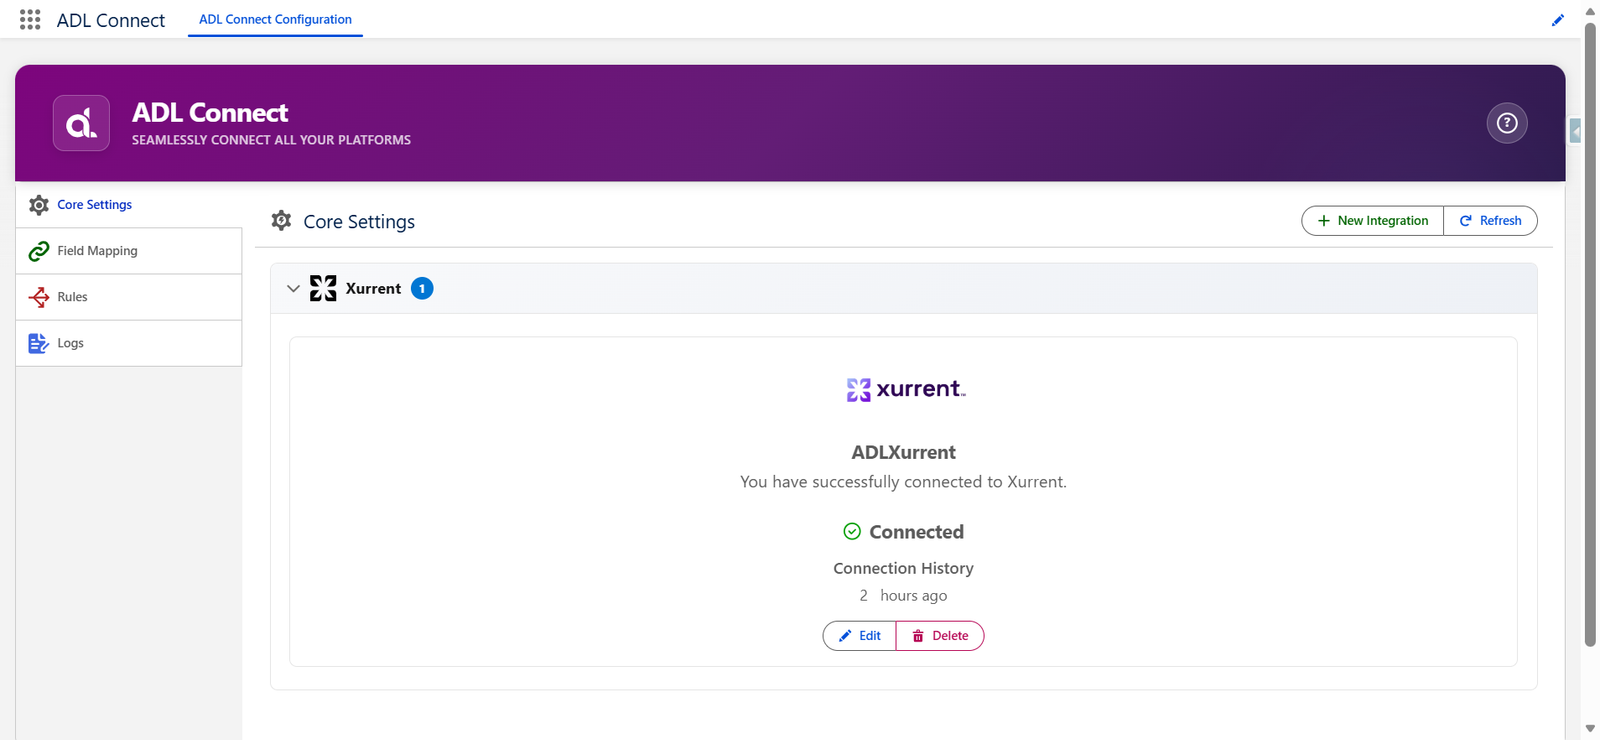Edit the ADLXurrent connection
Screen dimensions: 1600x740
point(860,636)
